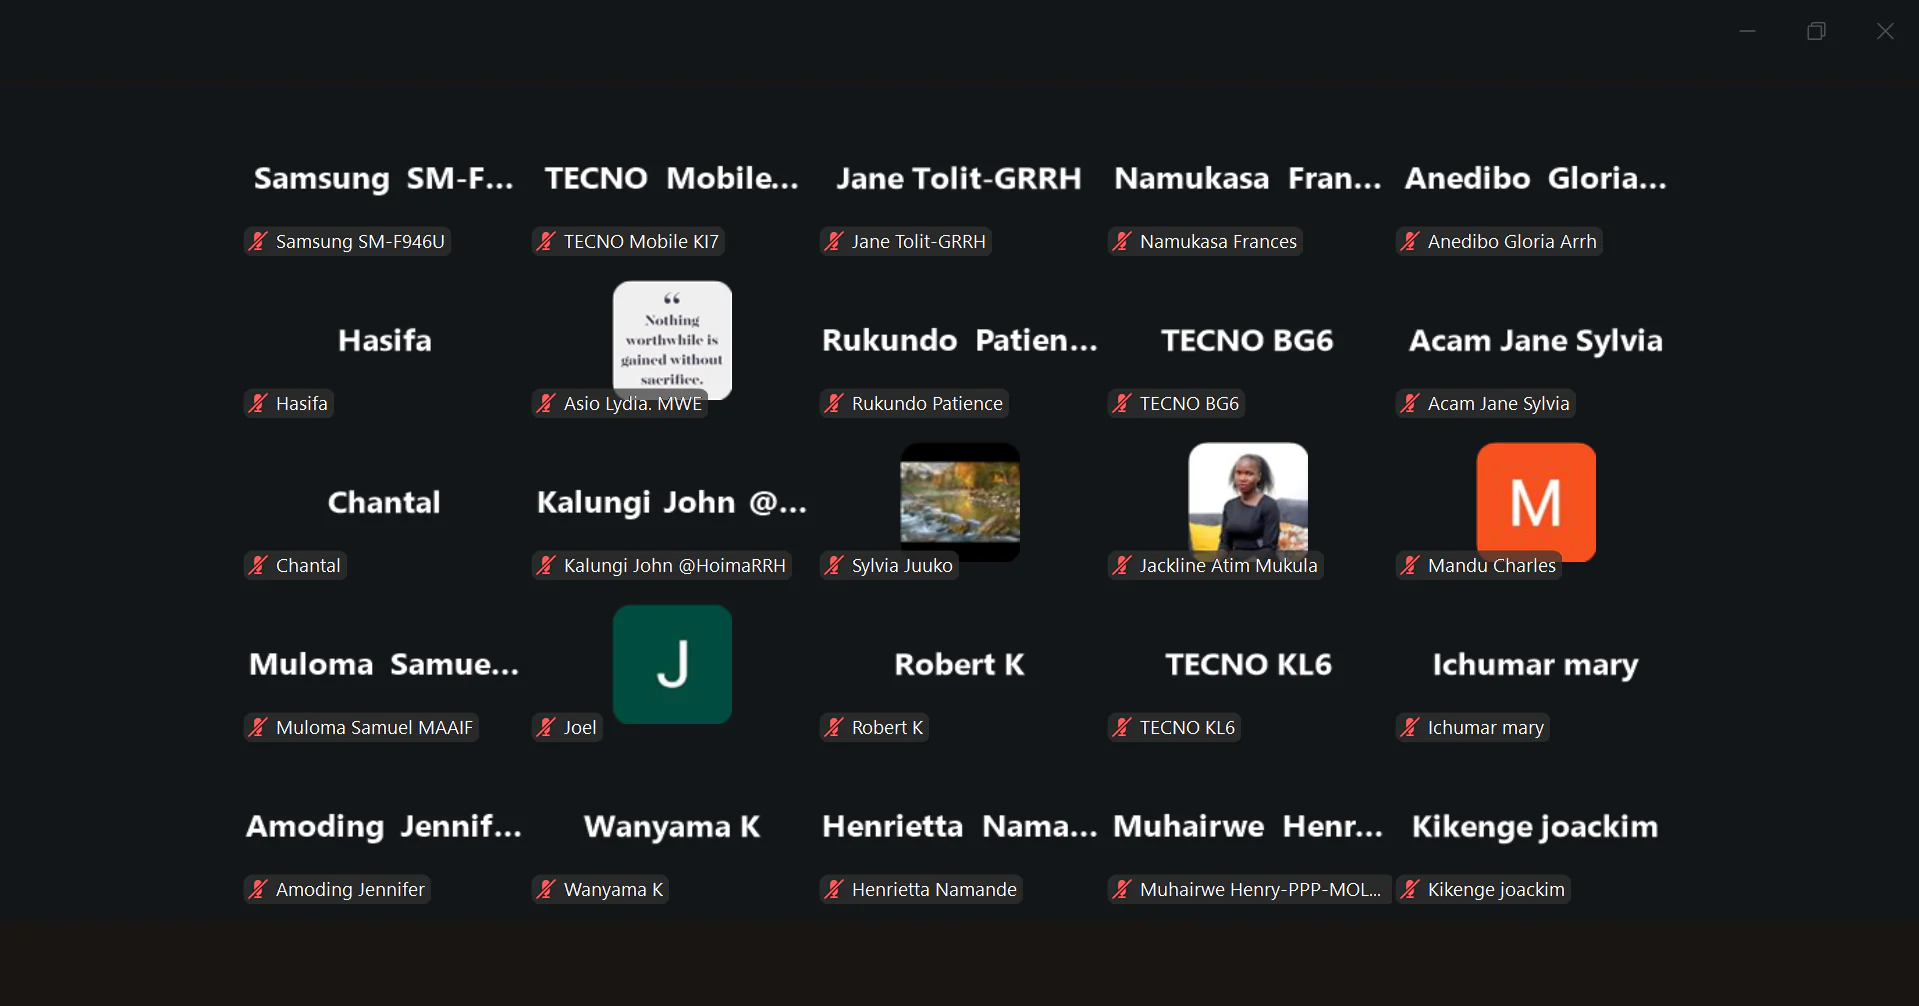Click muted mic icon beside Samsung SM-F946U
Viewport: 1919px width, 1006px height.
coord(258,241)
